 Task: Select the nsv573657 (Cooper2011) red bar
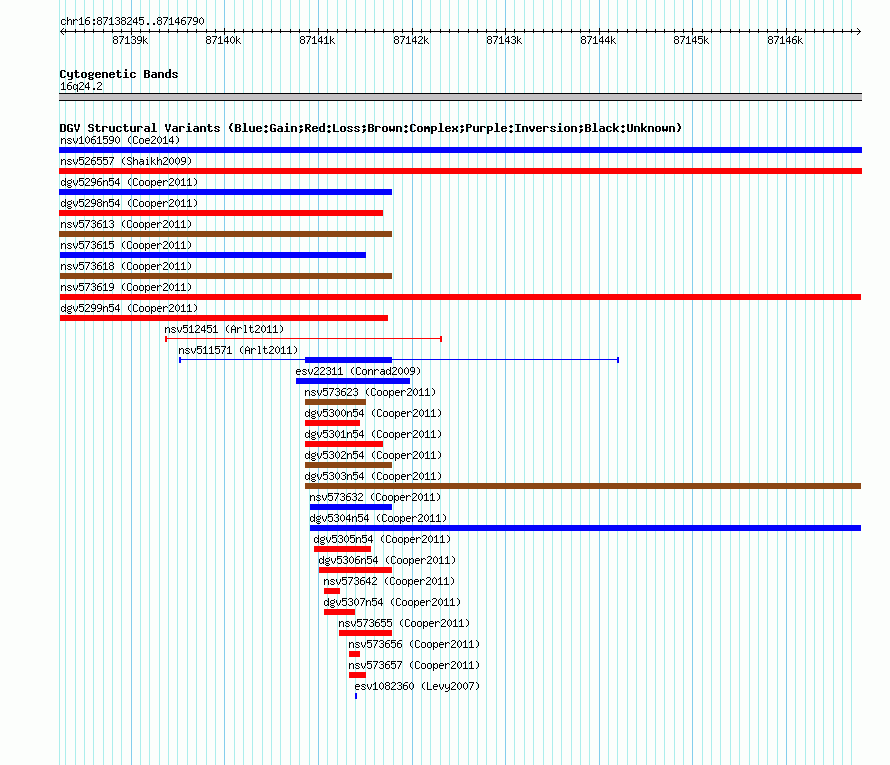(358, 675)
